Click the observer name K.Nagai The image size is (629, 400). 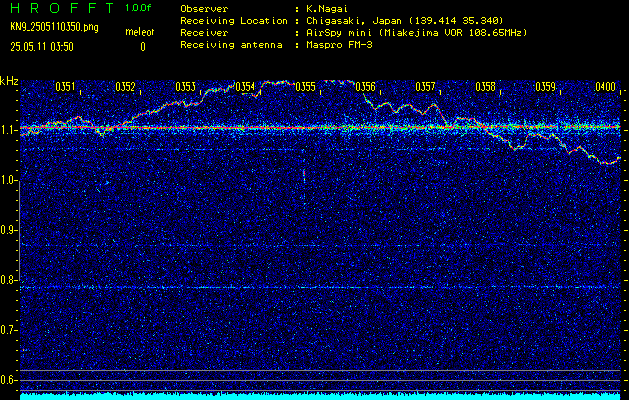tap(327, 8)
